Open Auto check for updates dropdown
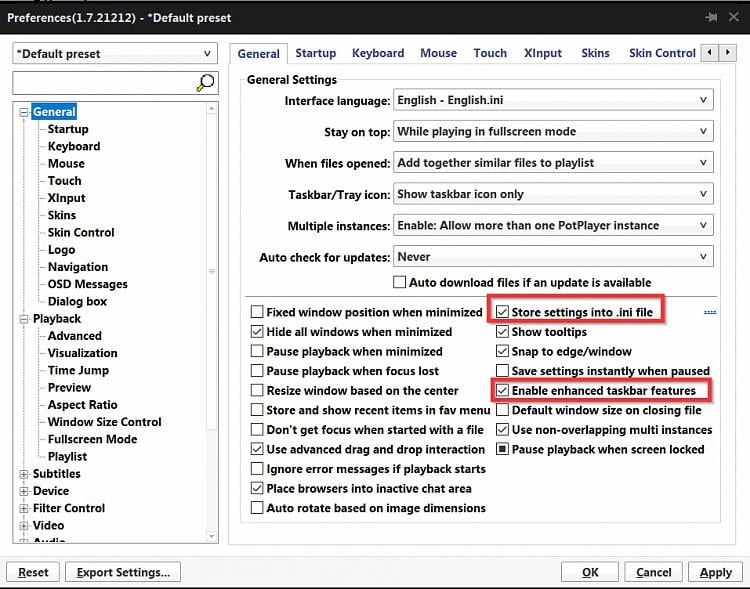This screenshot has width=750, height=589. point(553,256)
